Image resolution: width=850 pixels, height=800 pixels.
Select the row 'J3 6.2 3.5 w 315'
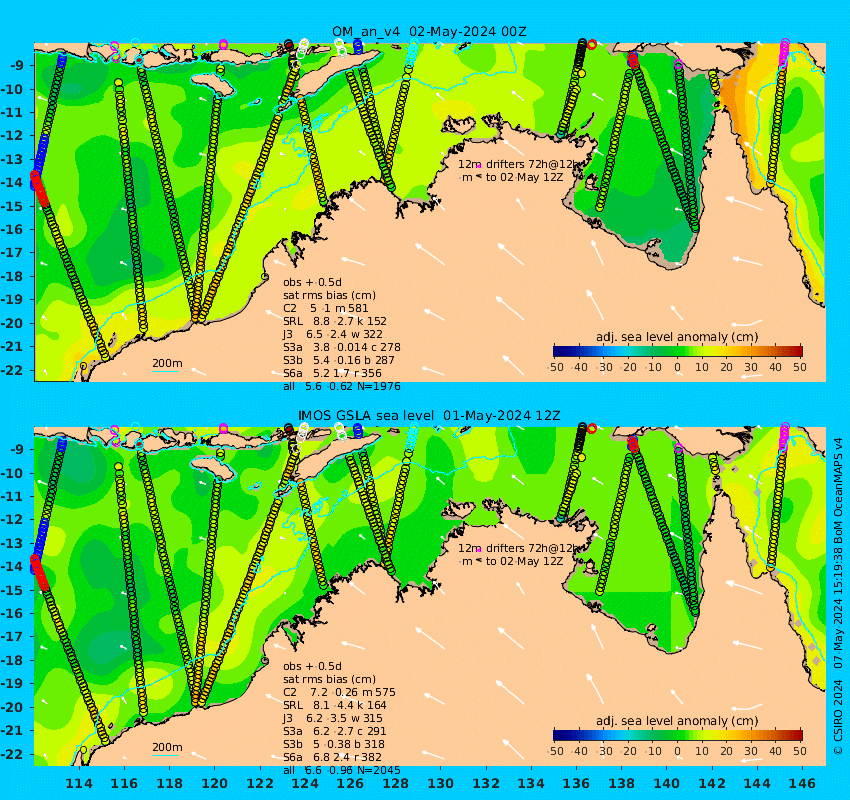tap(332, 718)
